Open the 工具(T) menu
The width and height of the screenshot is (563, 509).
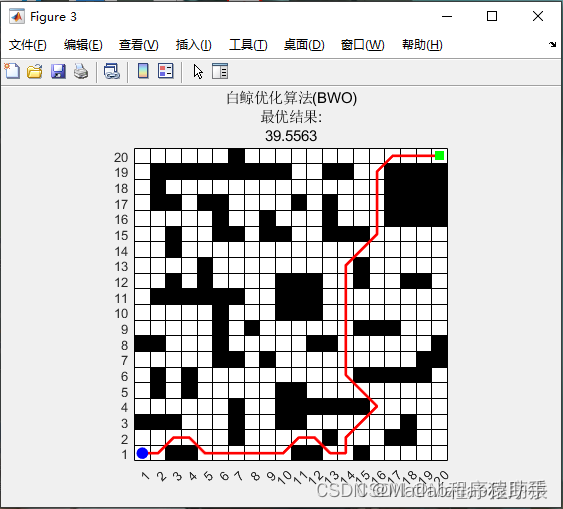pos(248,45)
